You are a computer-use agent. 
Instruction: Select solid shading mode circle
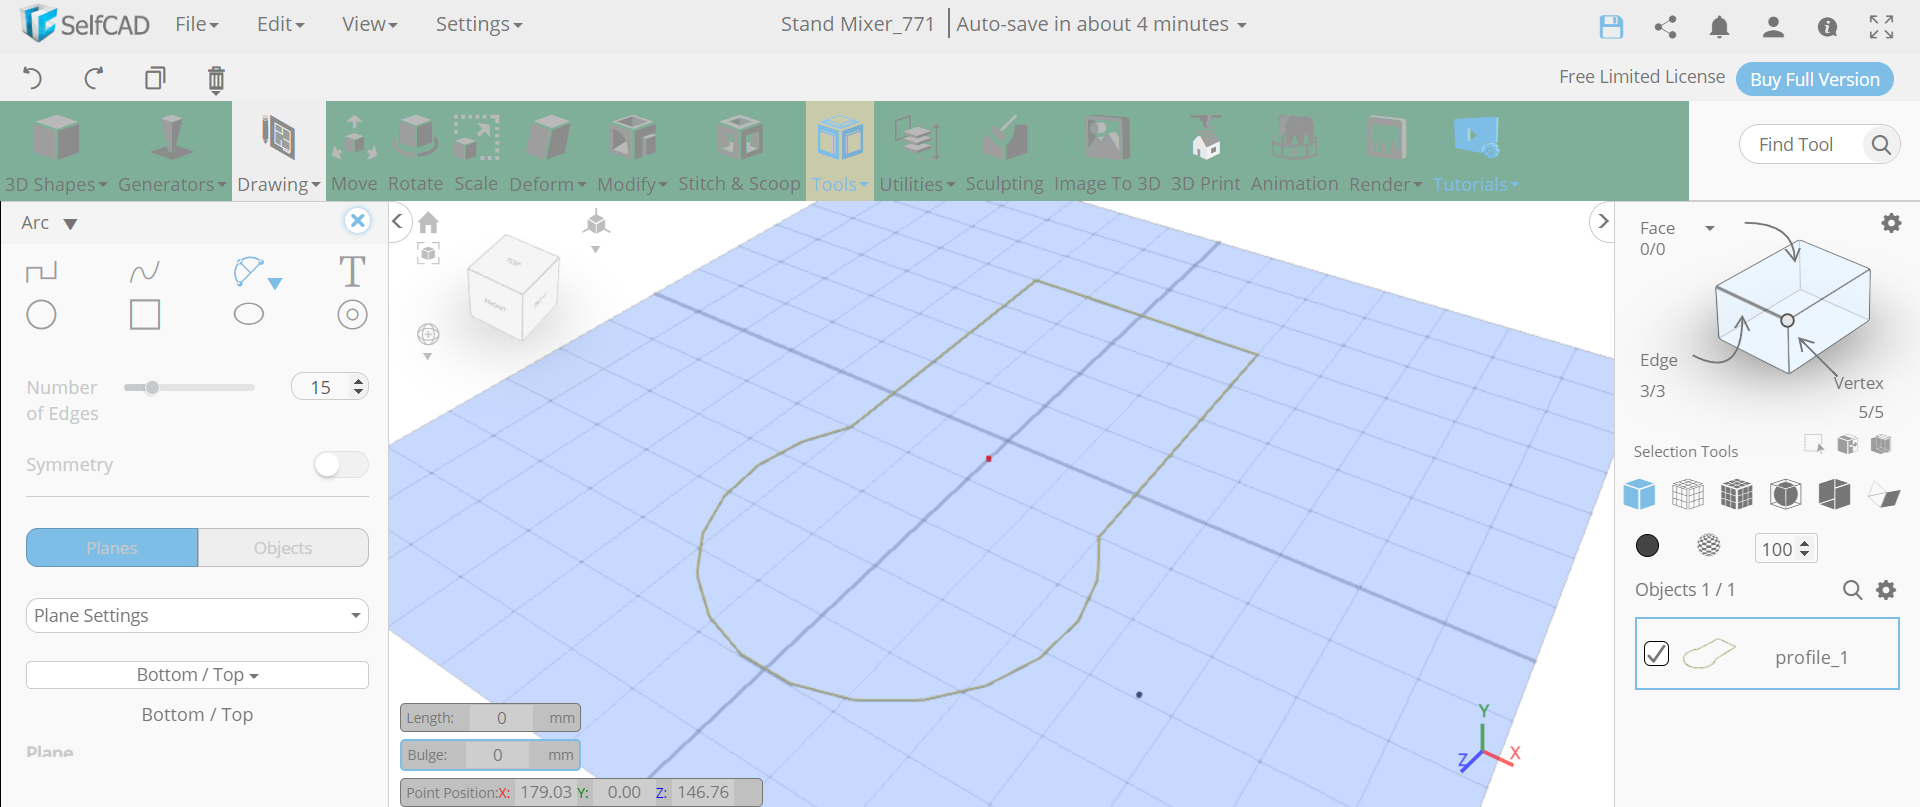click(x=1647, y=545)
